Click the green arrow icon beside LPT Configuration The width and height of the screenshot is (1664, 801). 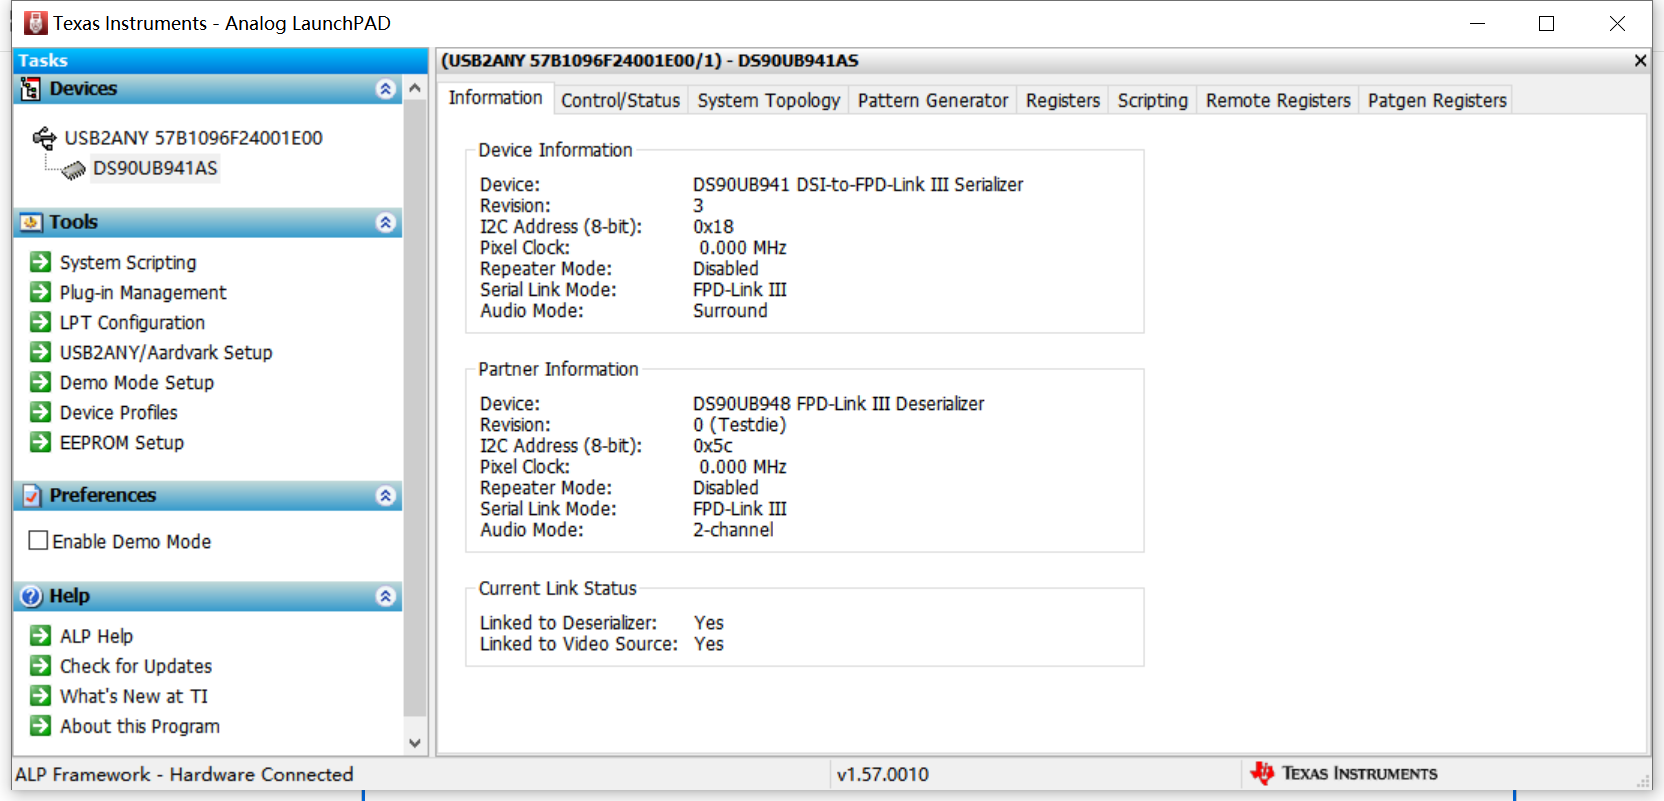(40, 322)
